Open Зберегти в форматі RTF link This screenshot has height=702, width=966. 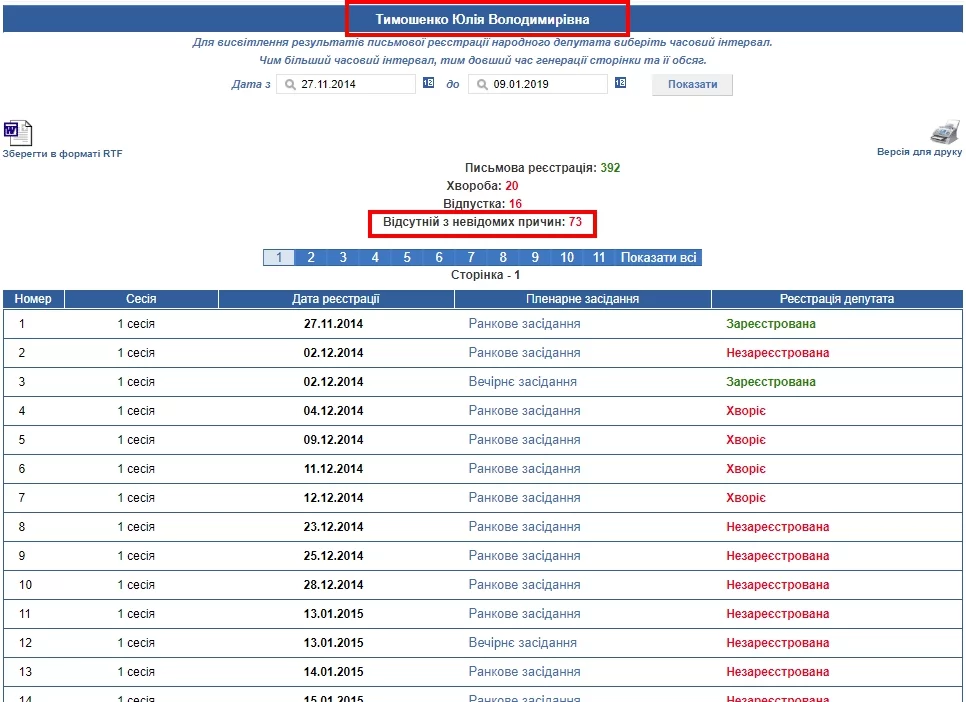click(x=62, y=153)
